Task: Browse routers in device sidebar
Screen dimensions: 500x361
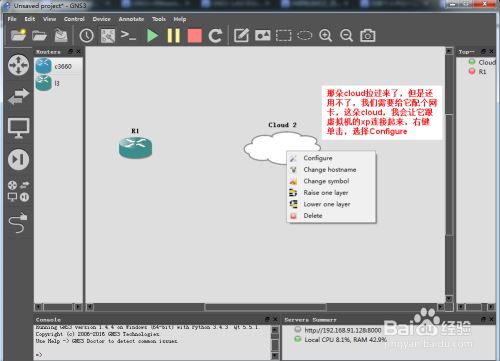Action: (x=19, y=65)
